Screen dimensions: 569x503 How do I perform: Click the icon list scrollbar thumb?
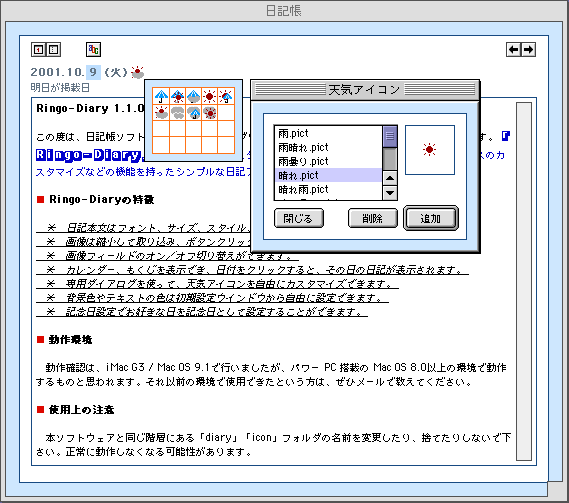pos(390,136)
